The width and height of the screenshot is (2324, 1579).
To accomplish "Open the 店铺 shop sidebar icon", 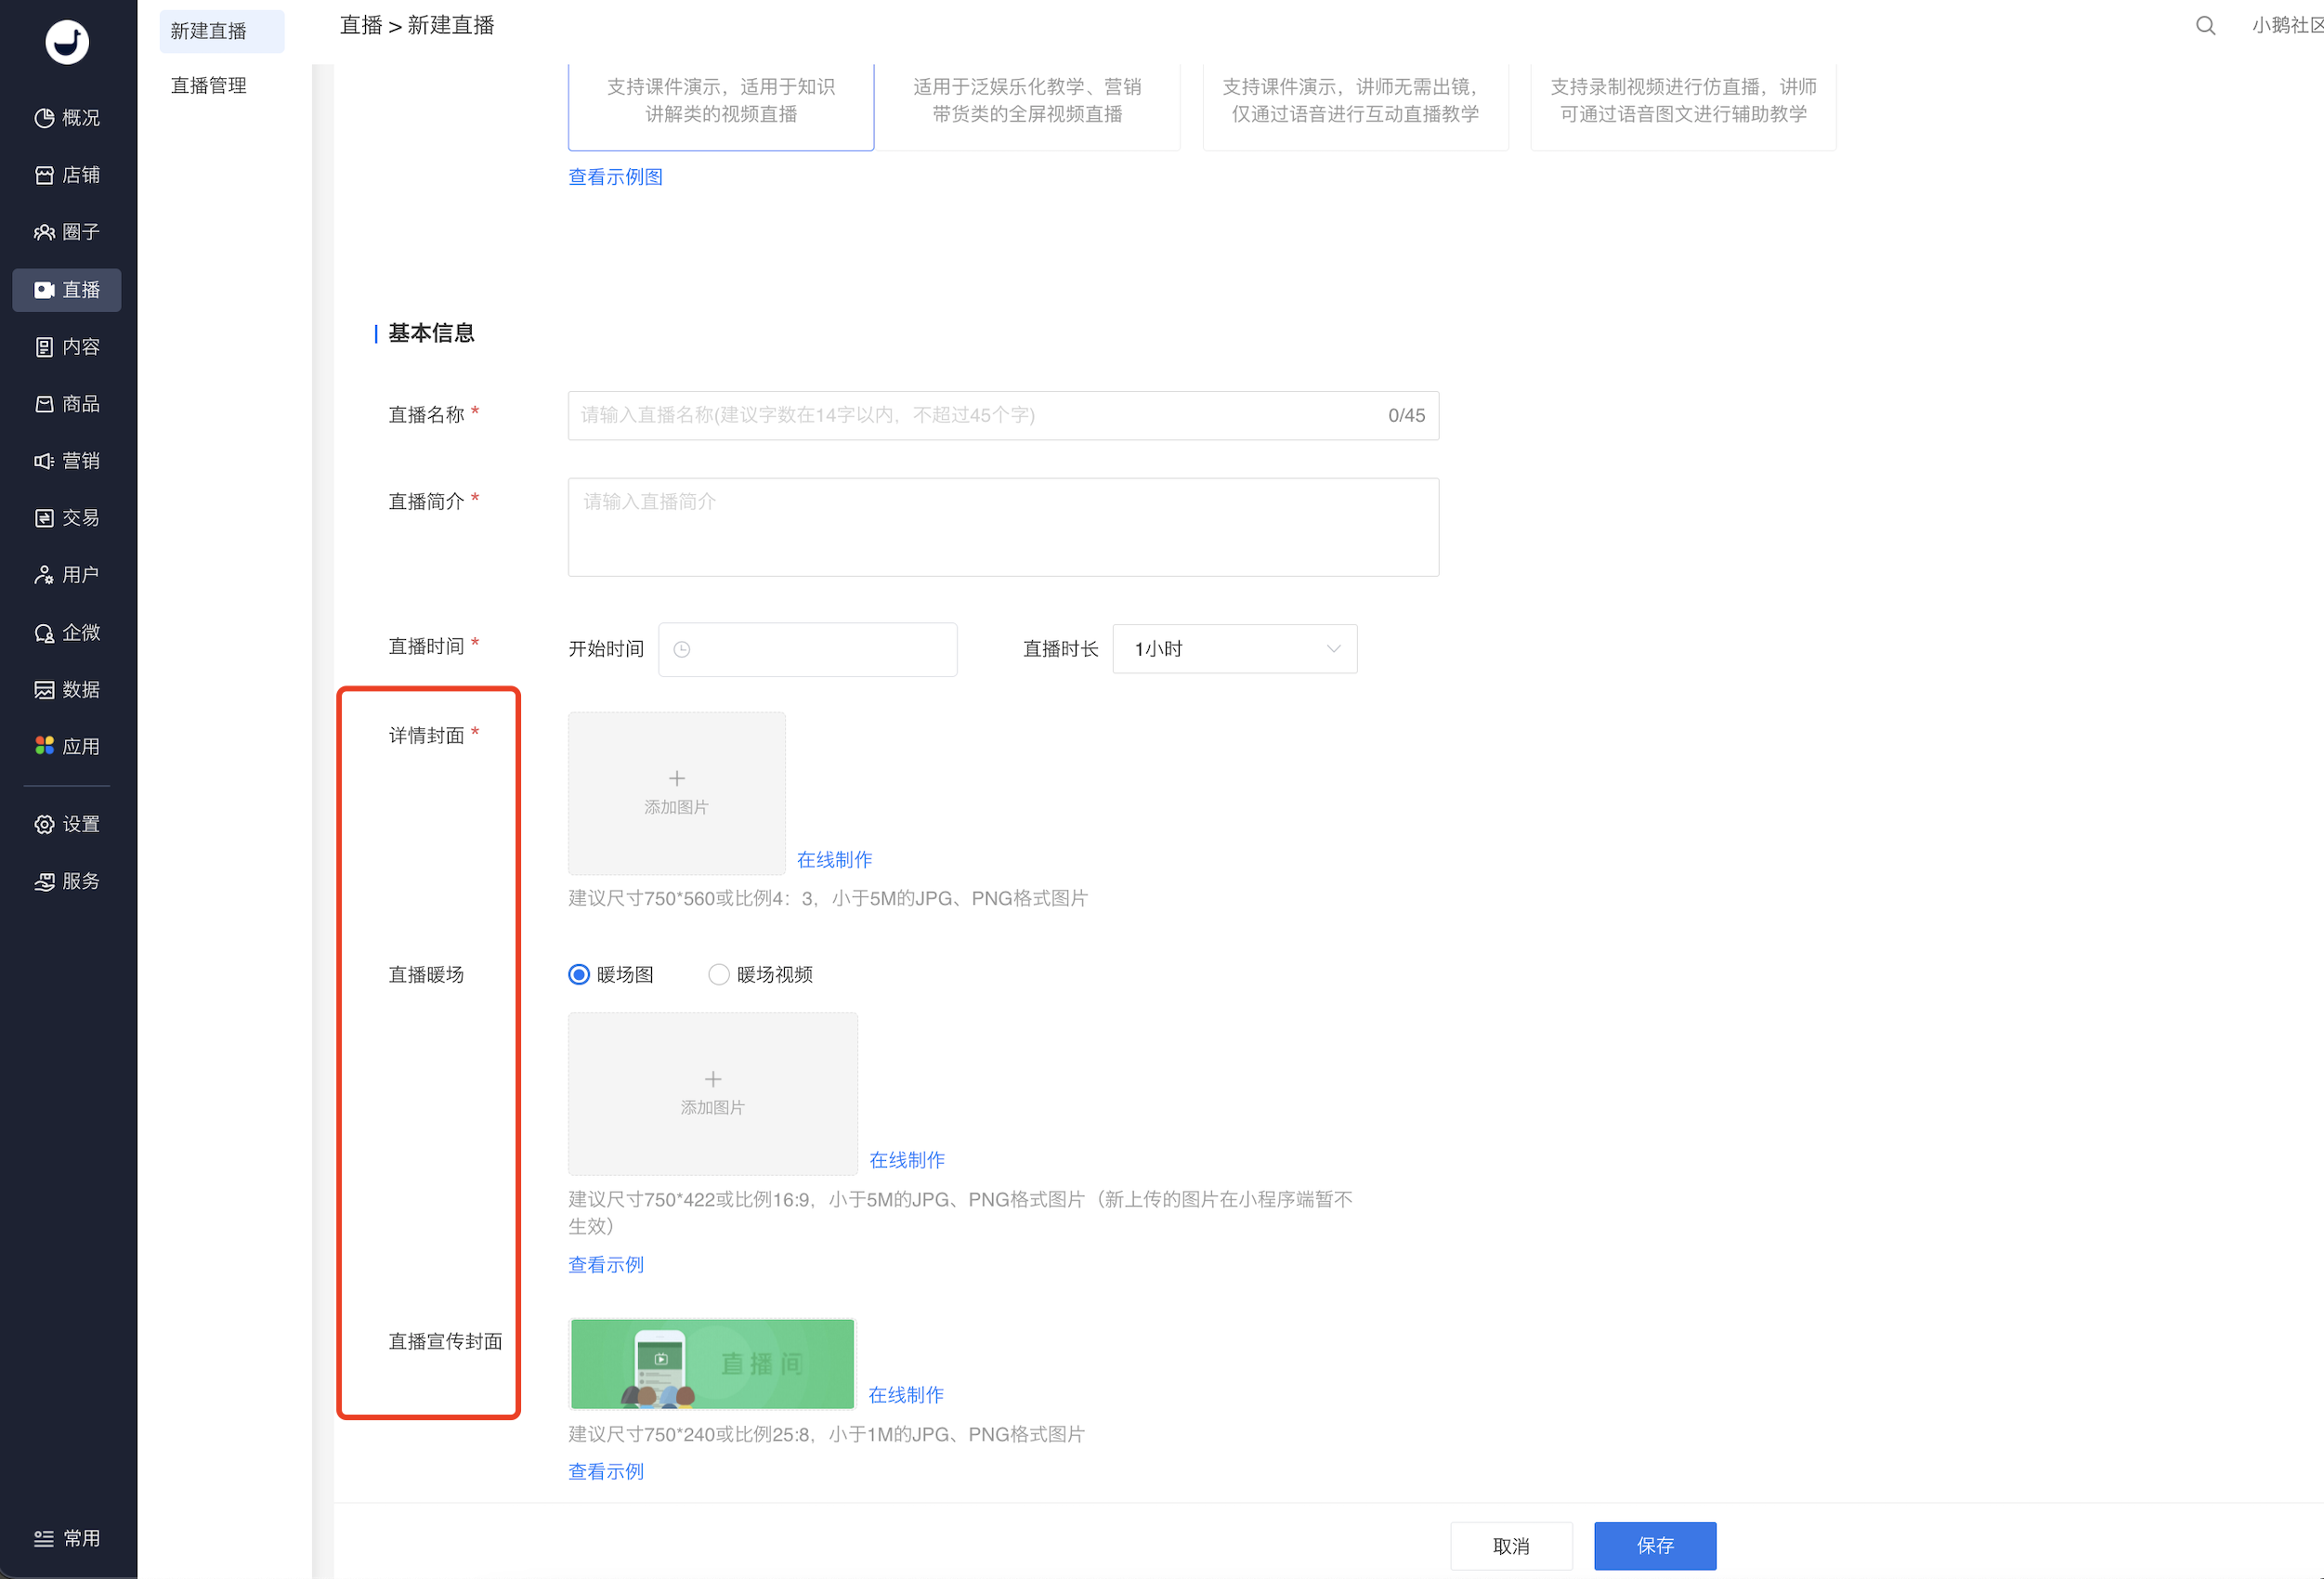I will [44, 175].
